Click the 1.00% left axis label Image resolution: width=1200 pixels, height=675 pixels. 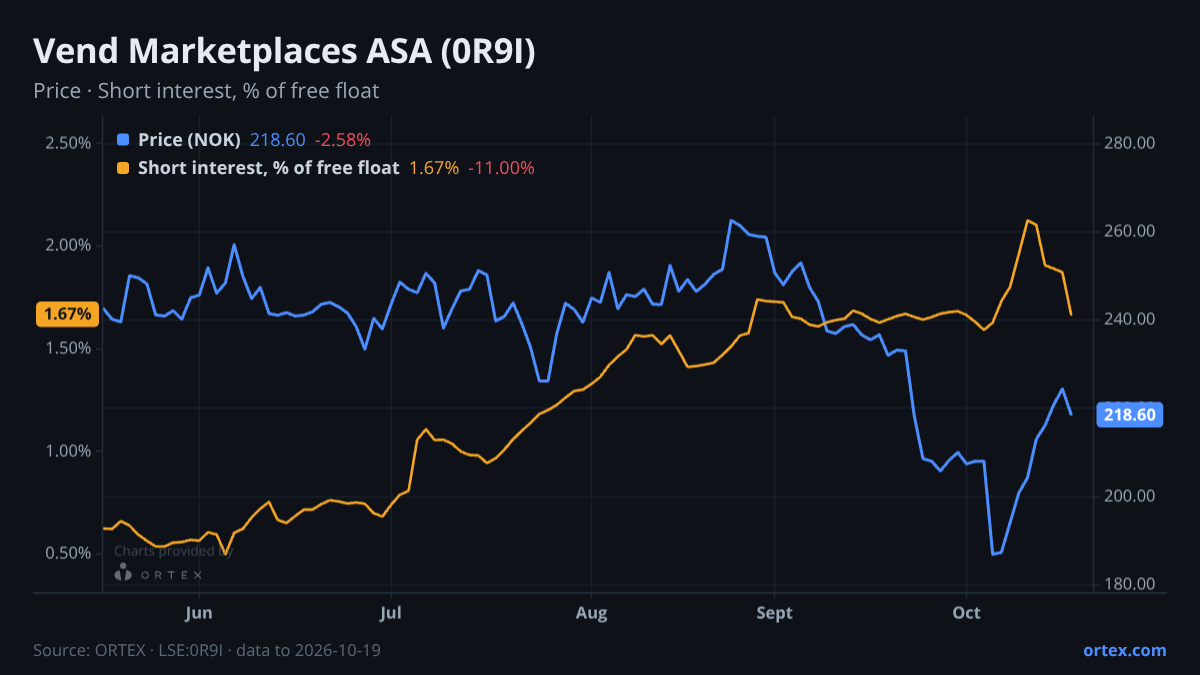68,451
